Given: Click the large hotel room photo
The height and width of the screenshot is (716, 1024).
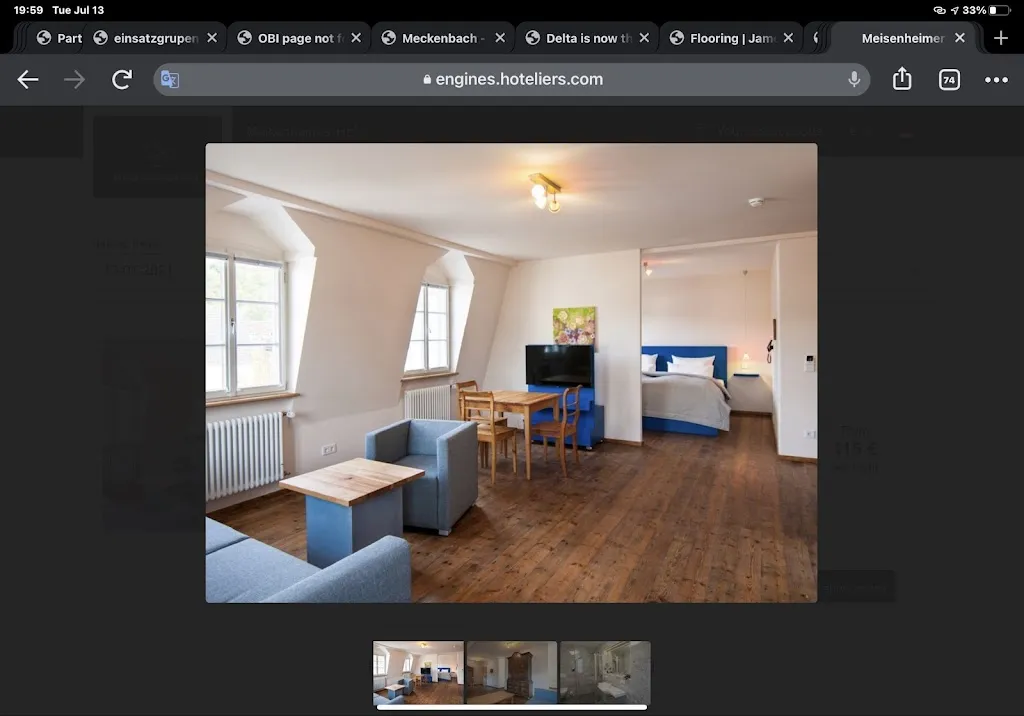Looking at the screenshot, I should (x=511, y=372).
